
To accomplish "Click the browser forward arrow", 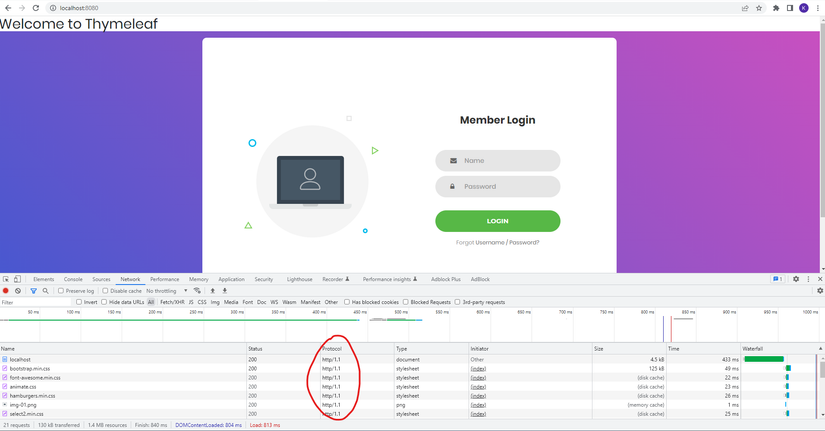I will [22, 8].
